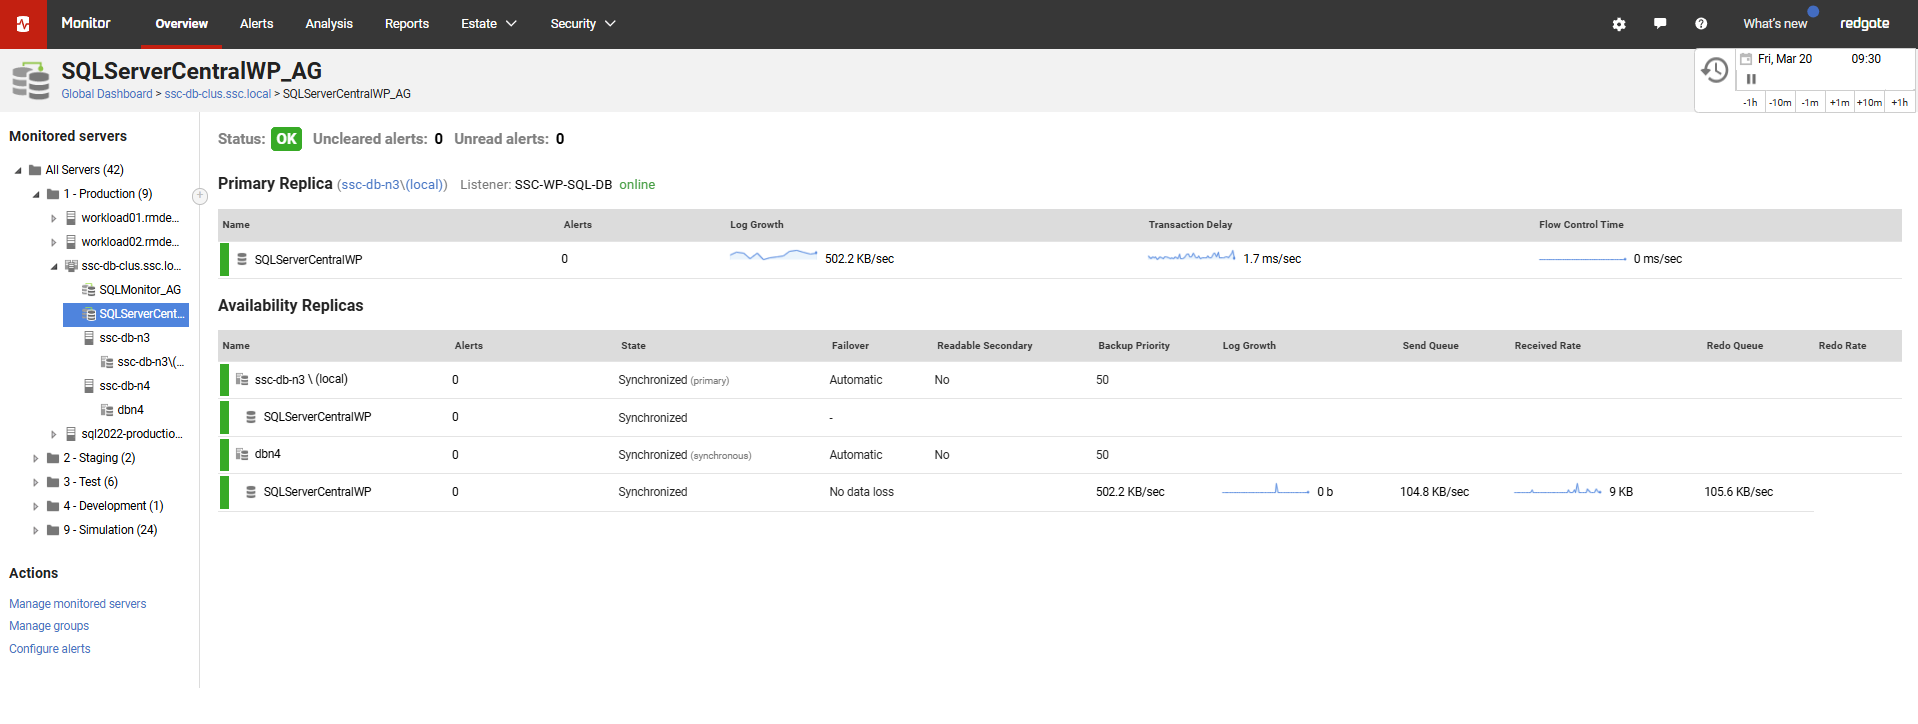Image resolution: width=1918 pixels, height=724 pixels.
Task: Expand the 2 - Staging group
Action: pos(36,458)
